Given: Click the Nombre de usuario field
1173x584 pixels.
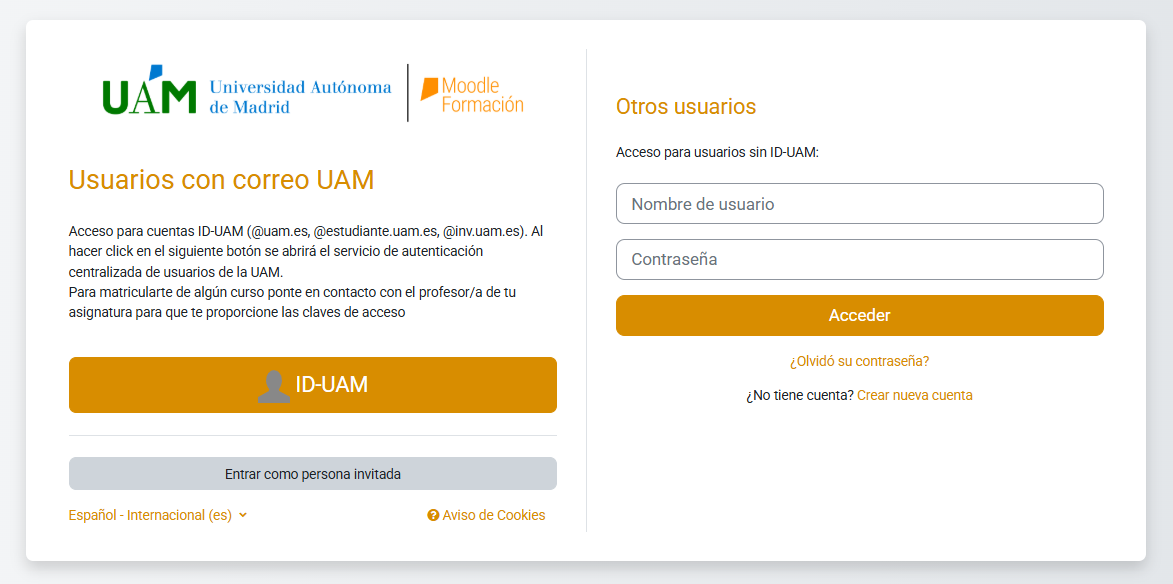Looking at the screenshot, I should 859,203.
